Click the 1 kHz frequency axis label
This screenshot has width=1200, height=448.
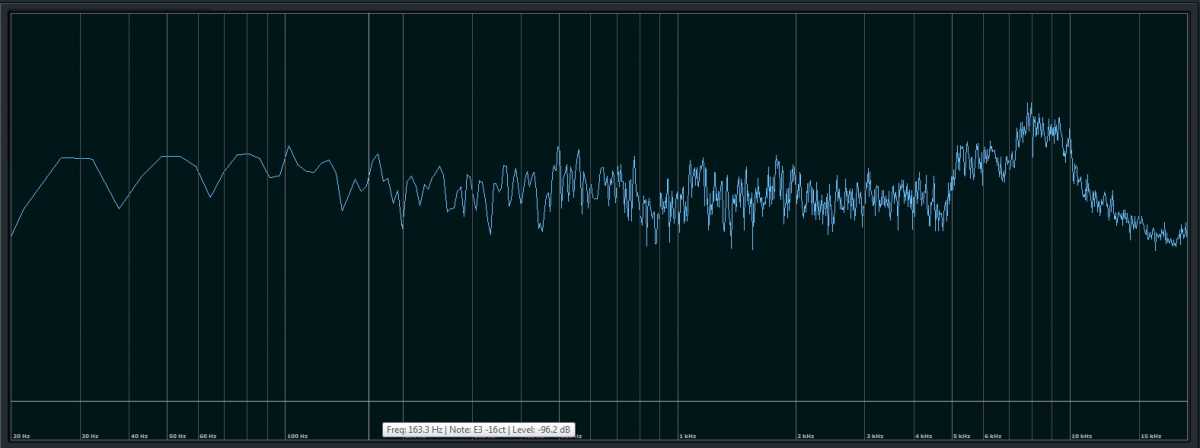coord(686,436)
